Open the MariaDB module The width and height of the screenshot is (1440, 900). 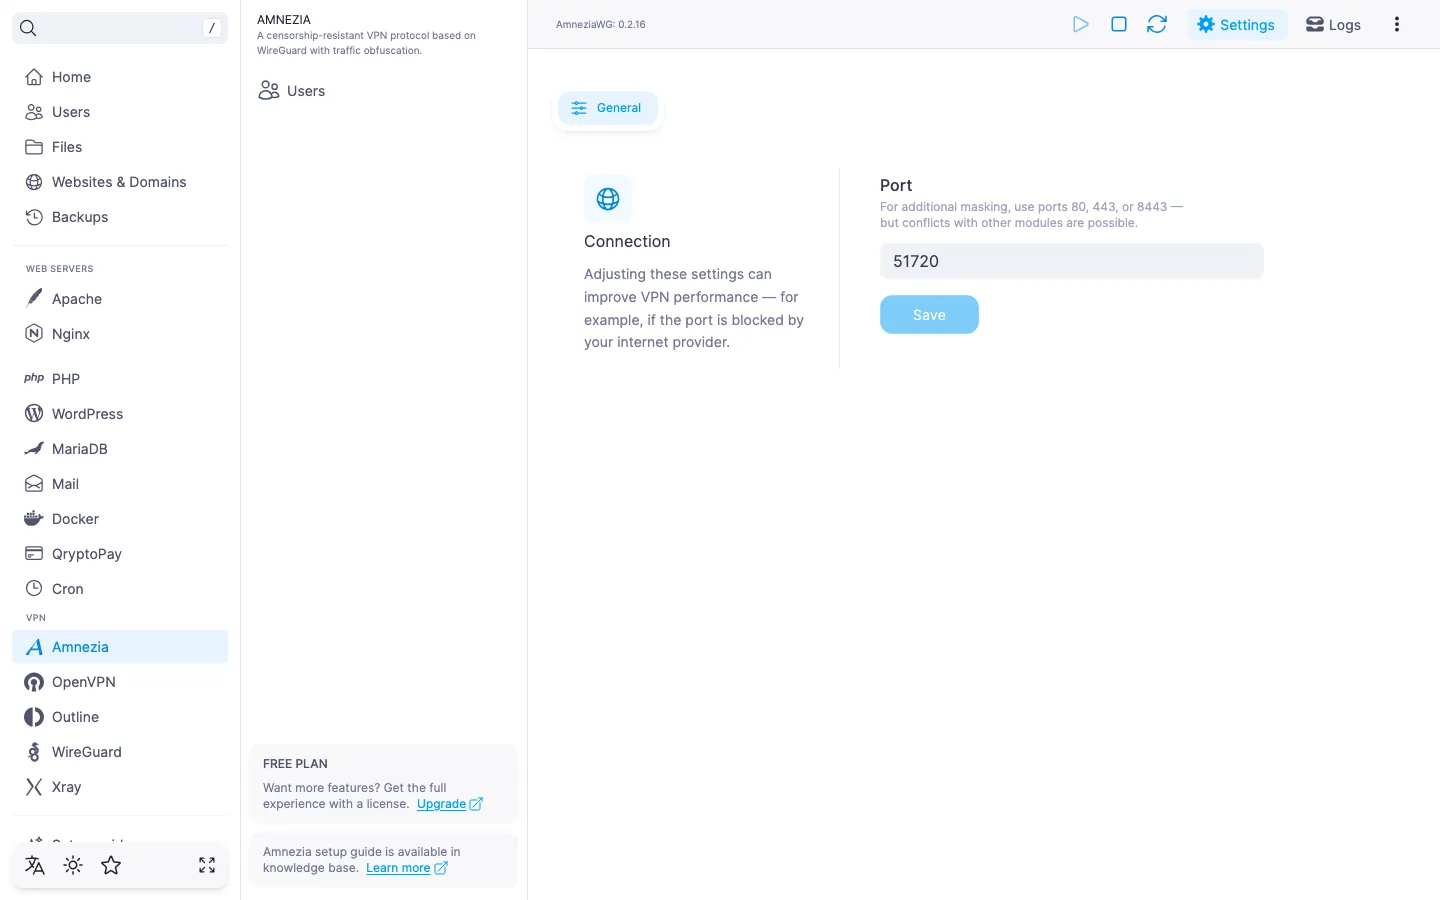point(120,449)
